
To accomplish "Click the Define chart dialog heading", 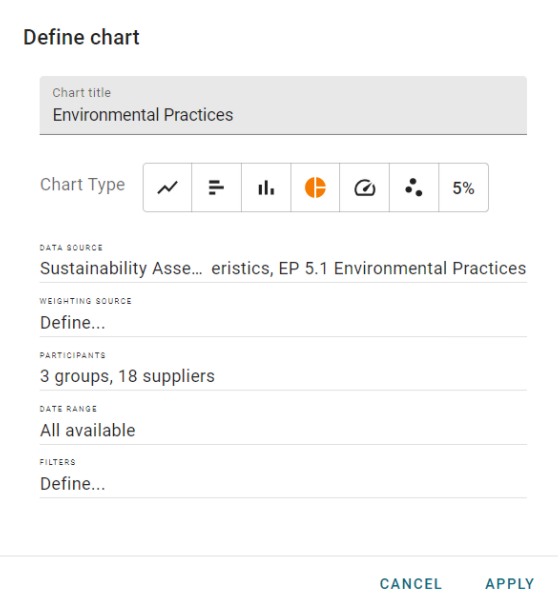I will click(x=81, y=37).
